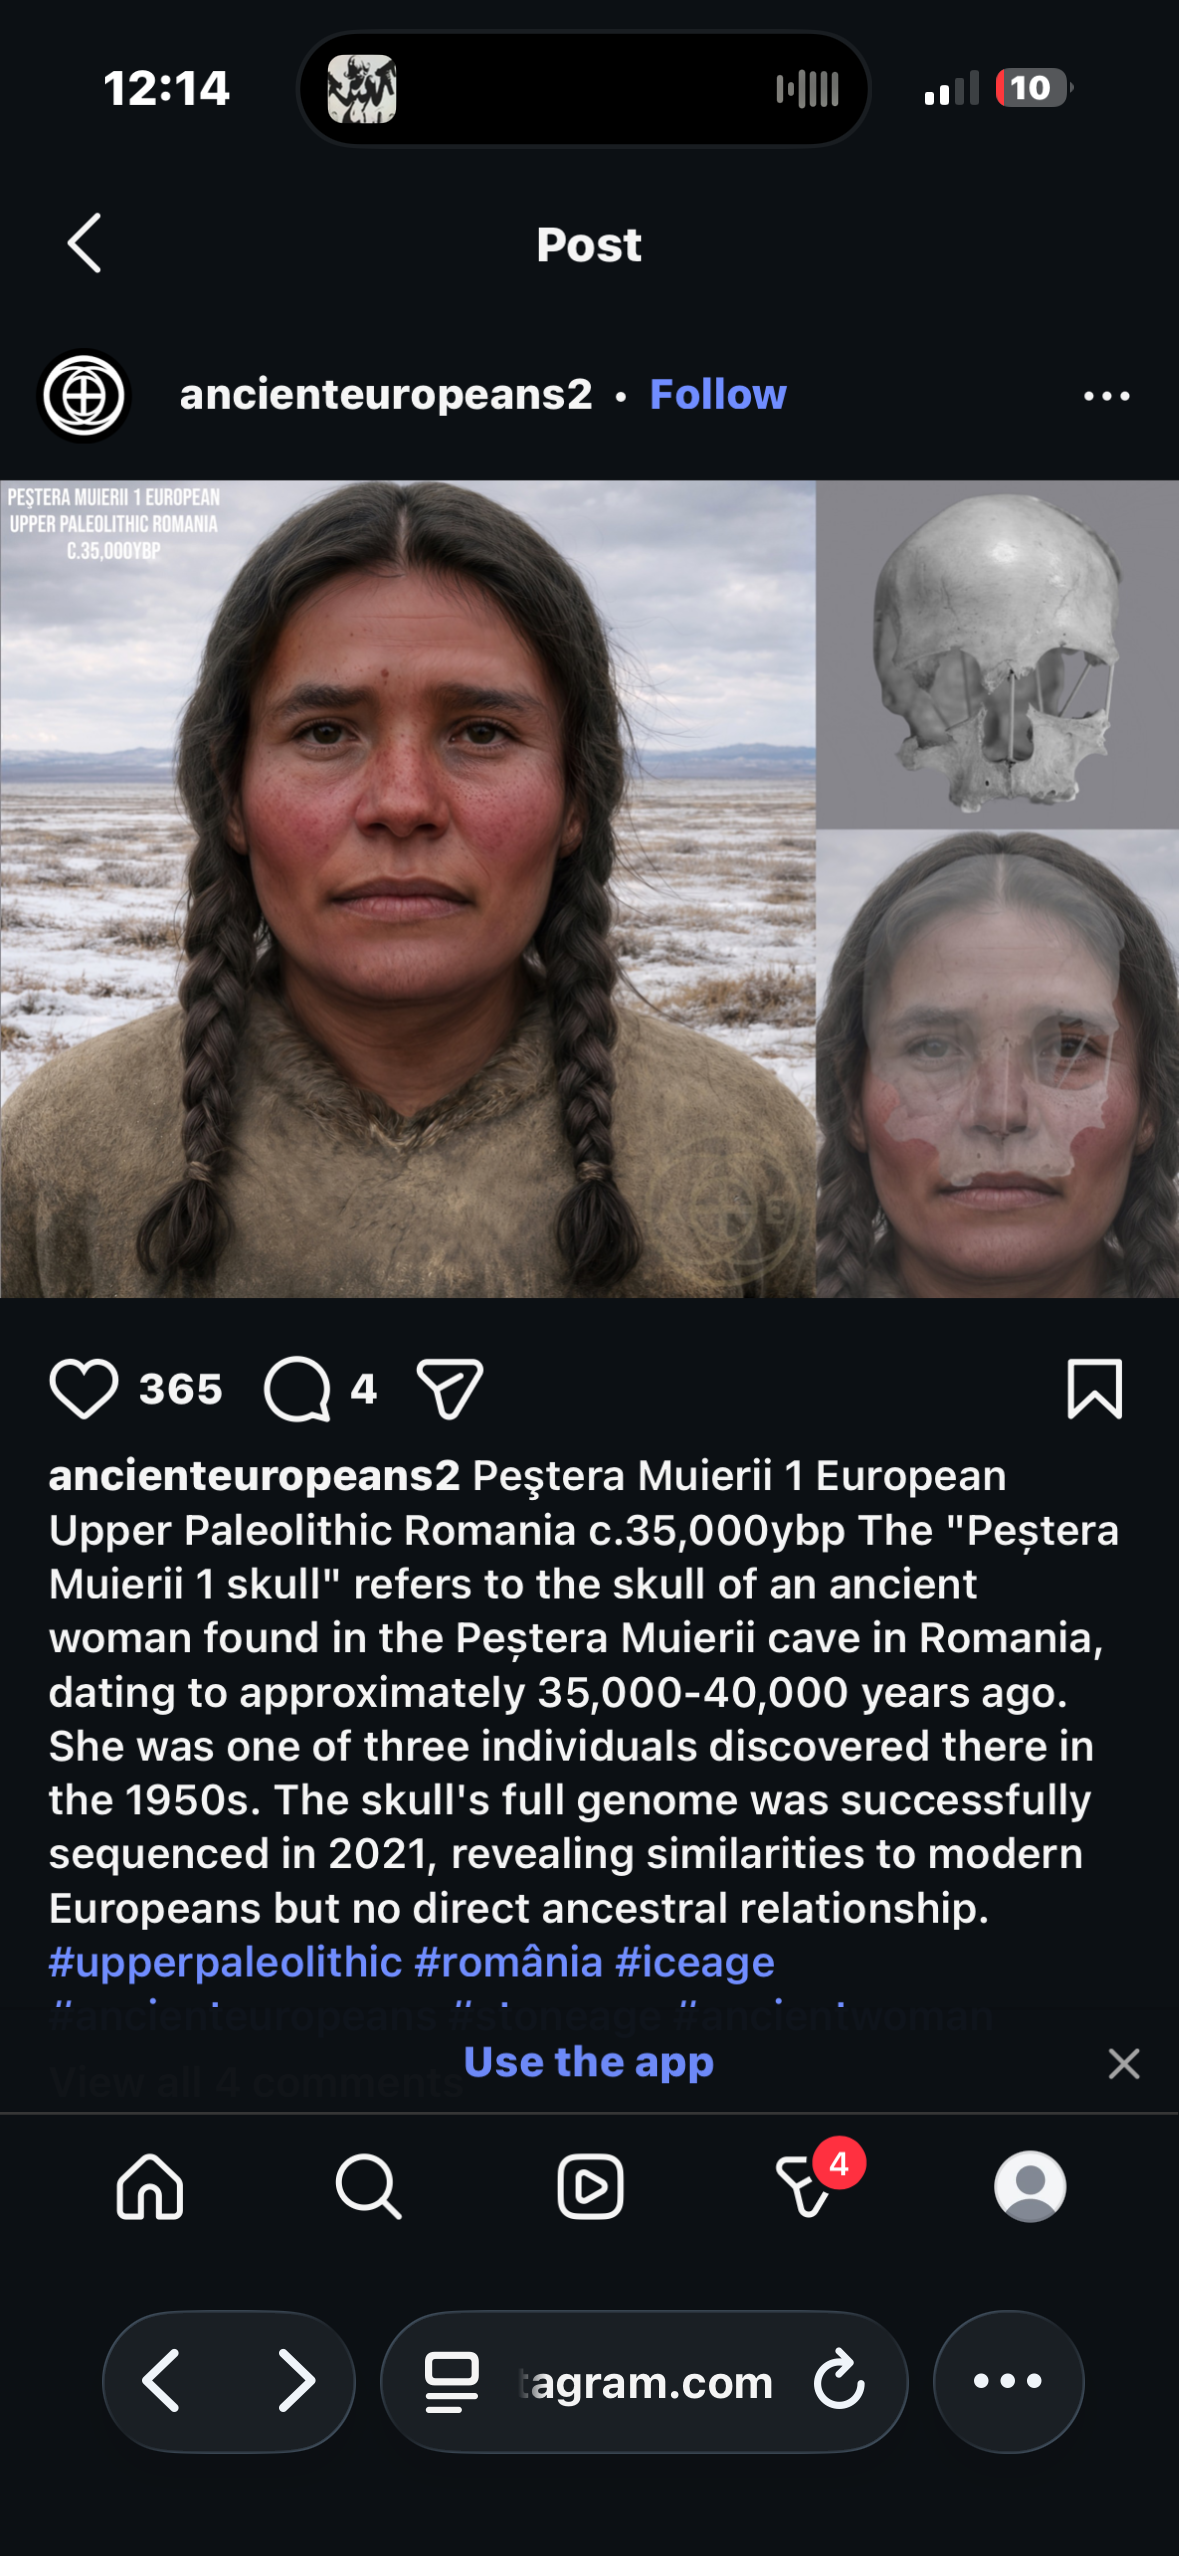Open your profile tab avatar
The width and height of the screenshot is (1179, 2556).
point(1030,2186)
